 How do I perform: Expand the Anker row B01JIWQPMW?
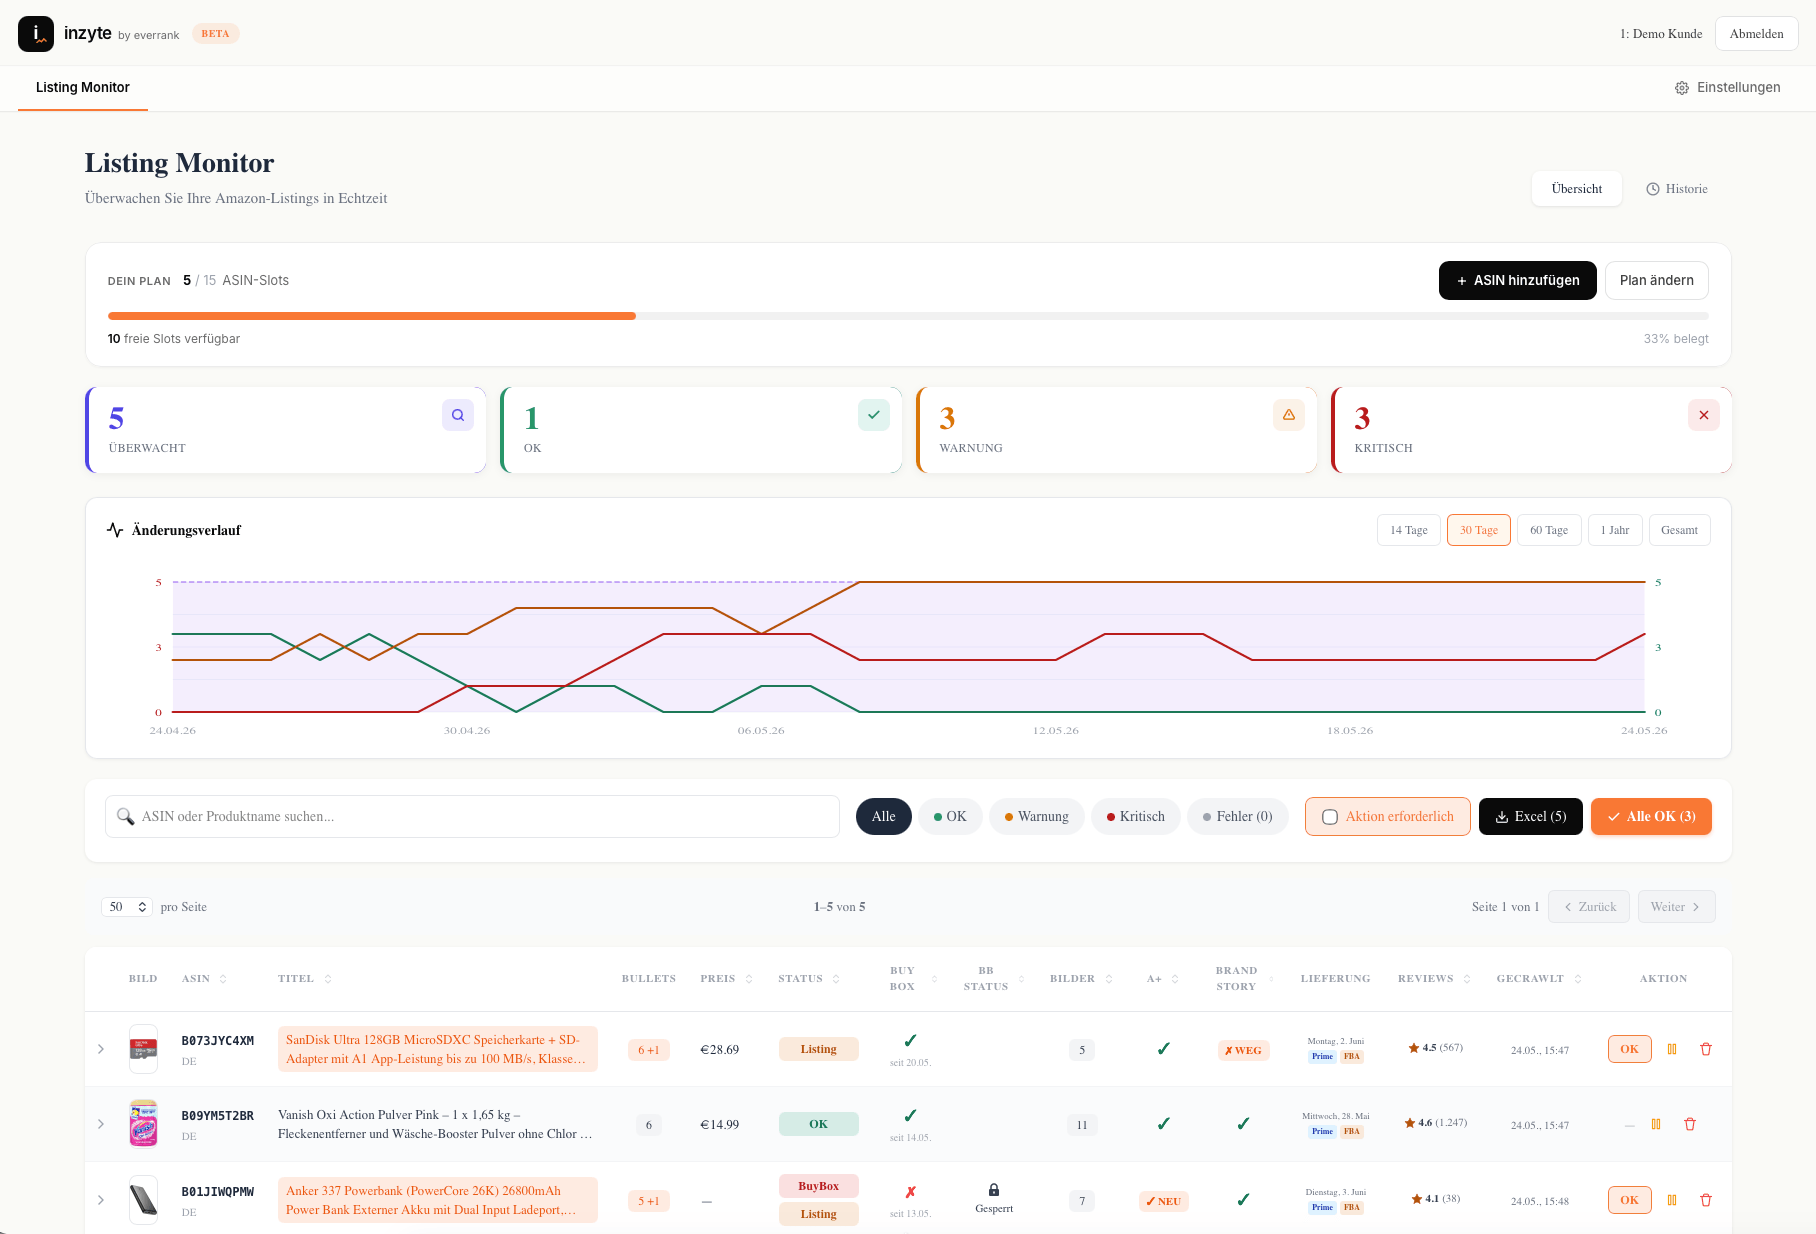click(100, 1200)
